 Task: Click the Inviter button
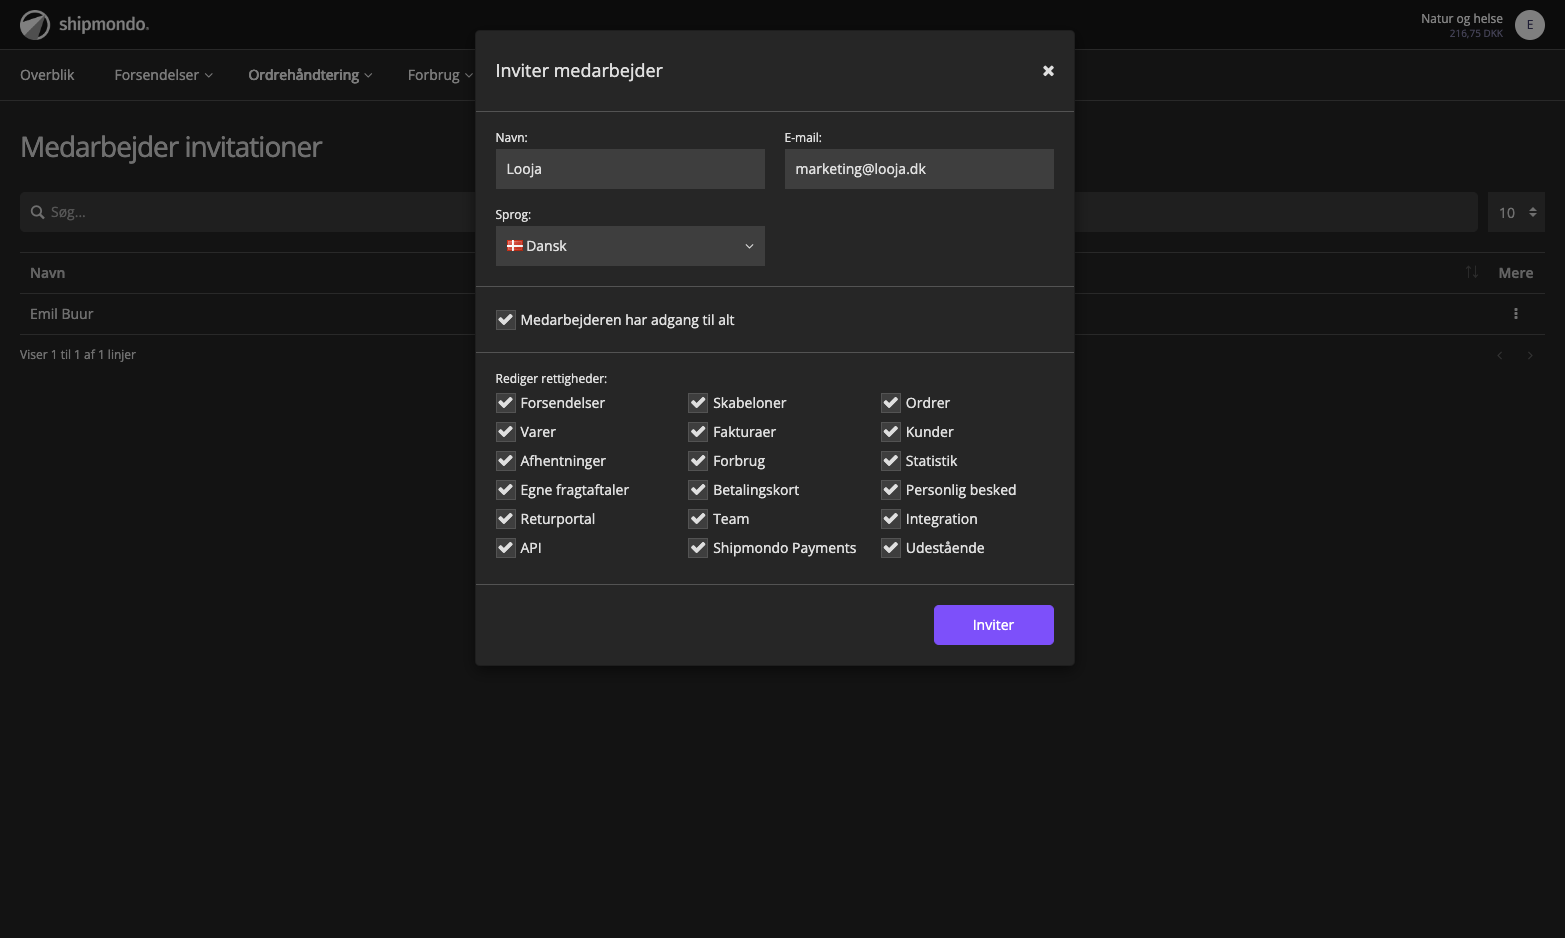click(x=994, y=625)
